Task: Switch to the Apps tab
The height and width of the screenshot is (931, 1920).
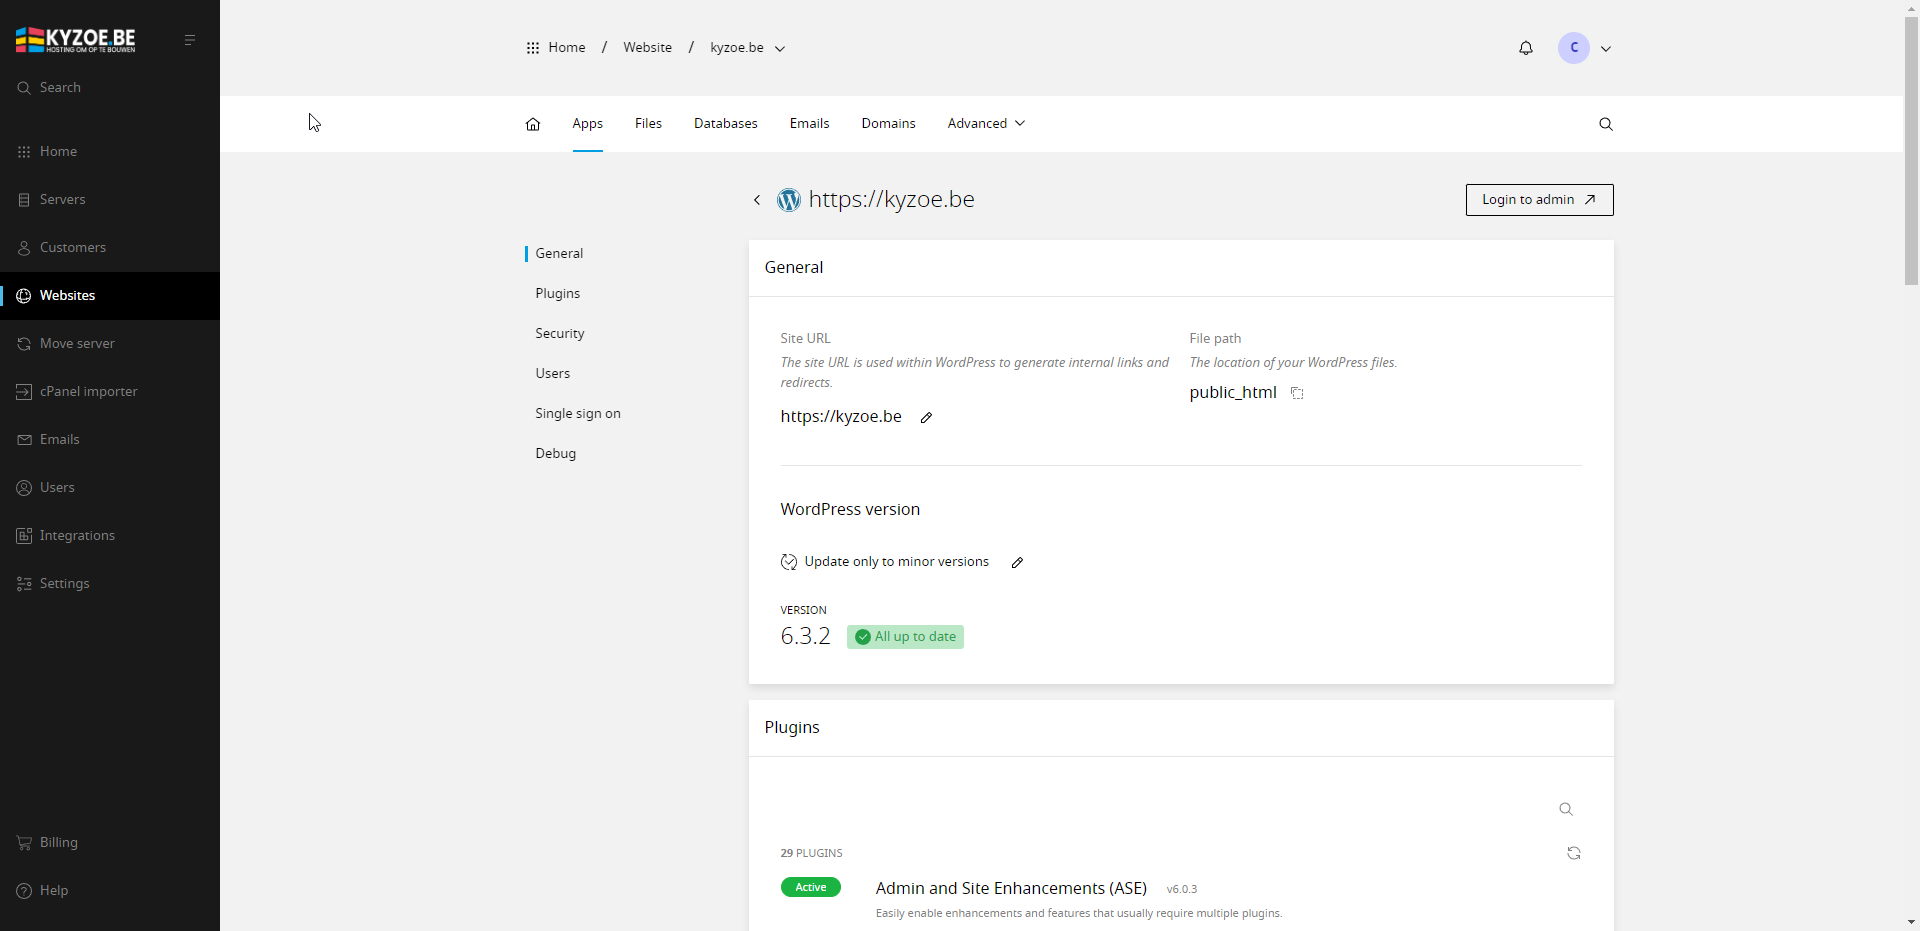Action: coord(588,124)
